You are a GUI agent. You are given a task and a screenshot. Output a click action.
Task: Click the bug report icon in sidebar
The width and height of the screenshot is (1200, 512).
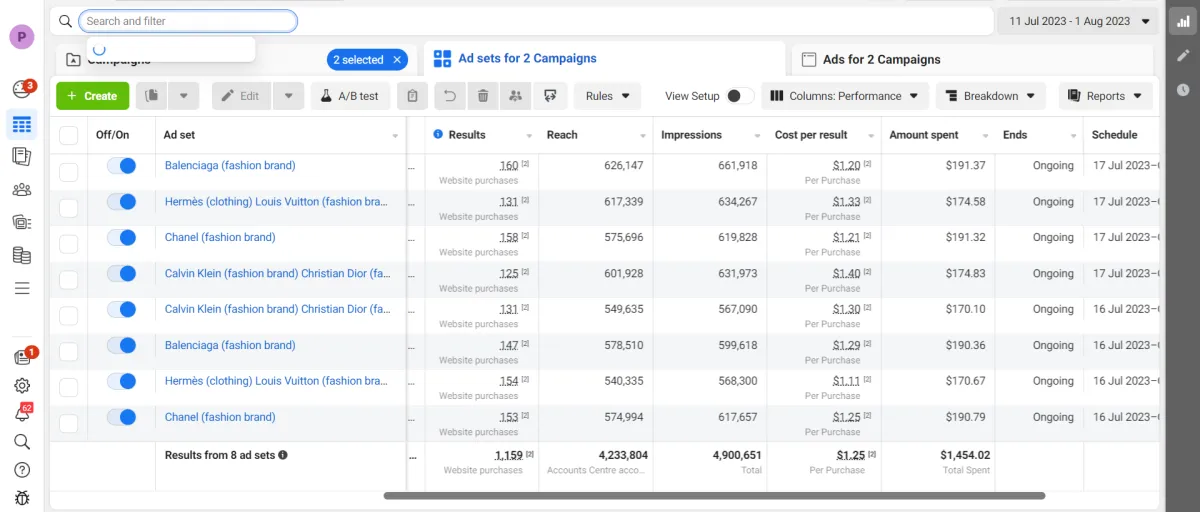22,497
